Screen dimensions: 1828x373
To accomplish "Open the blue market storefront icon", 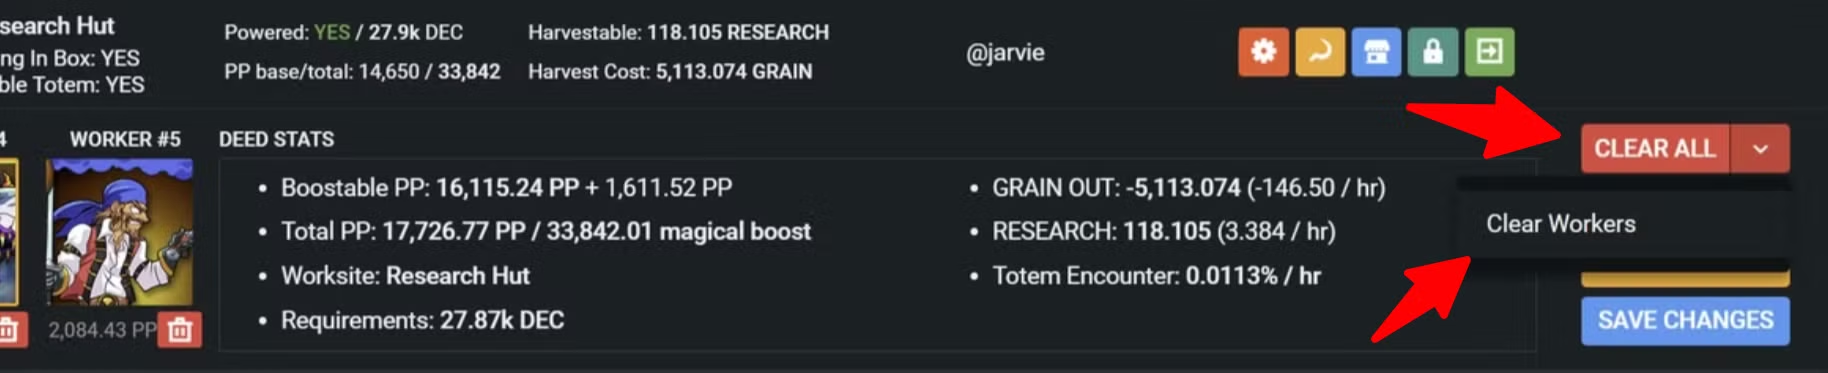I will coord(1376,52).
